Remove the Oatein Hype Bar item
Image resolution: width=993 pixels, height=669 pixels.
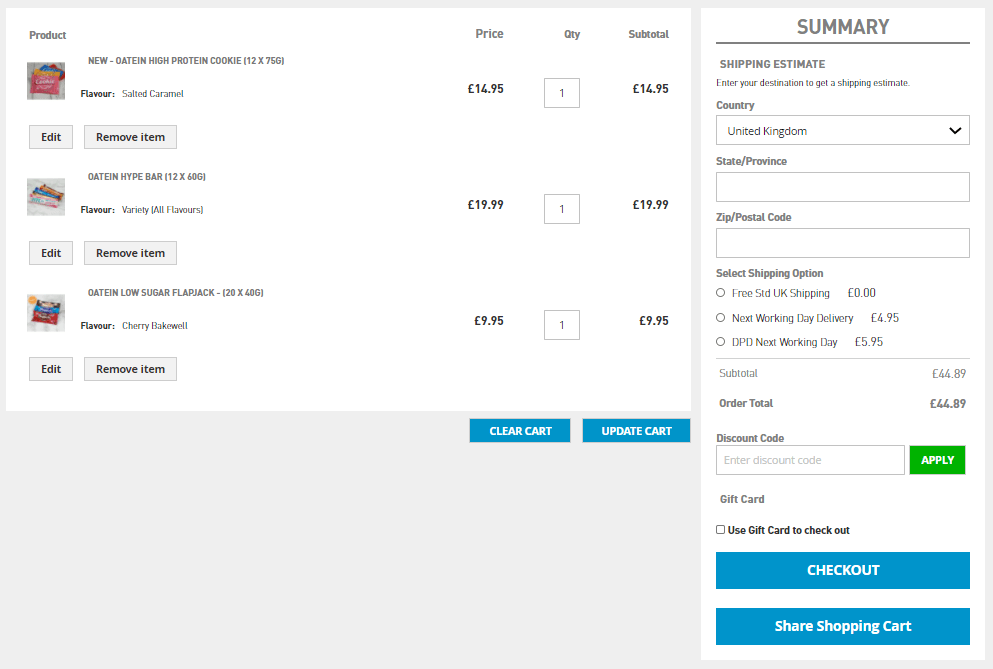tap(130, 253)
